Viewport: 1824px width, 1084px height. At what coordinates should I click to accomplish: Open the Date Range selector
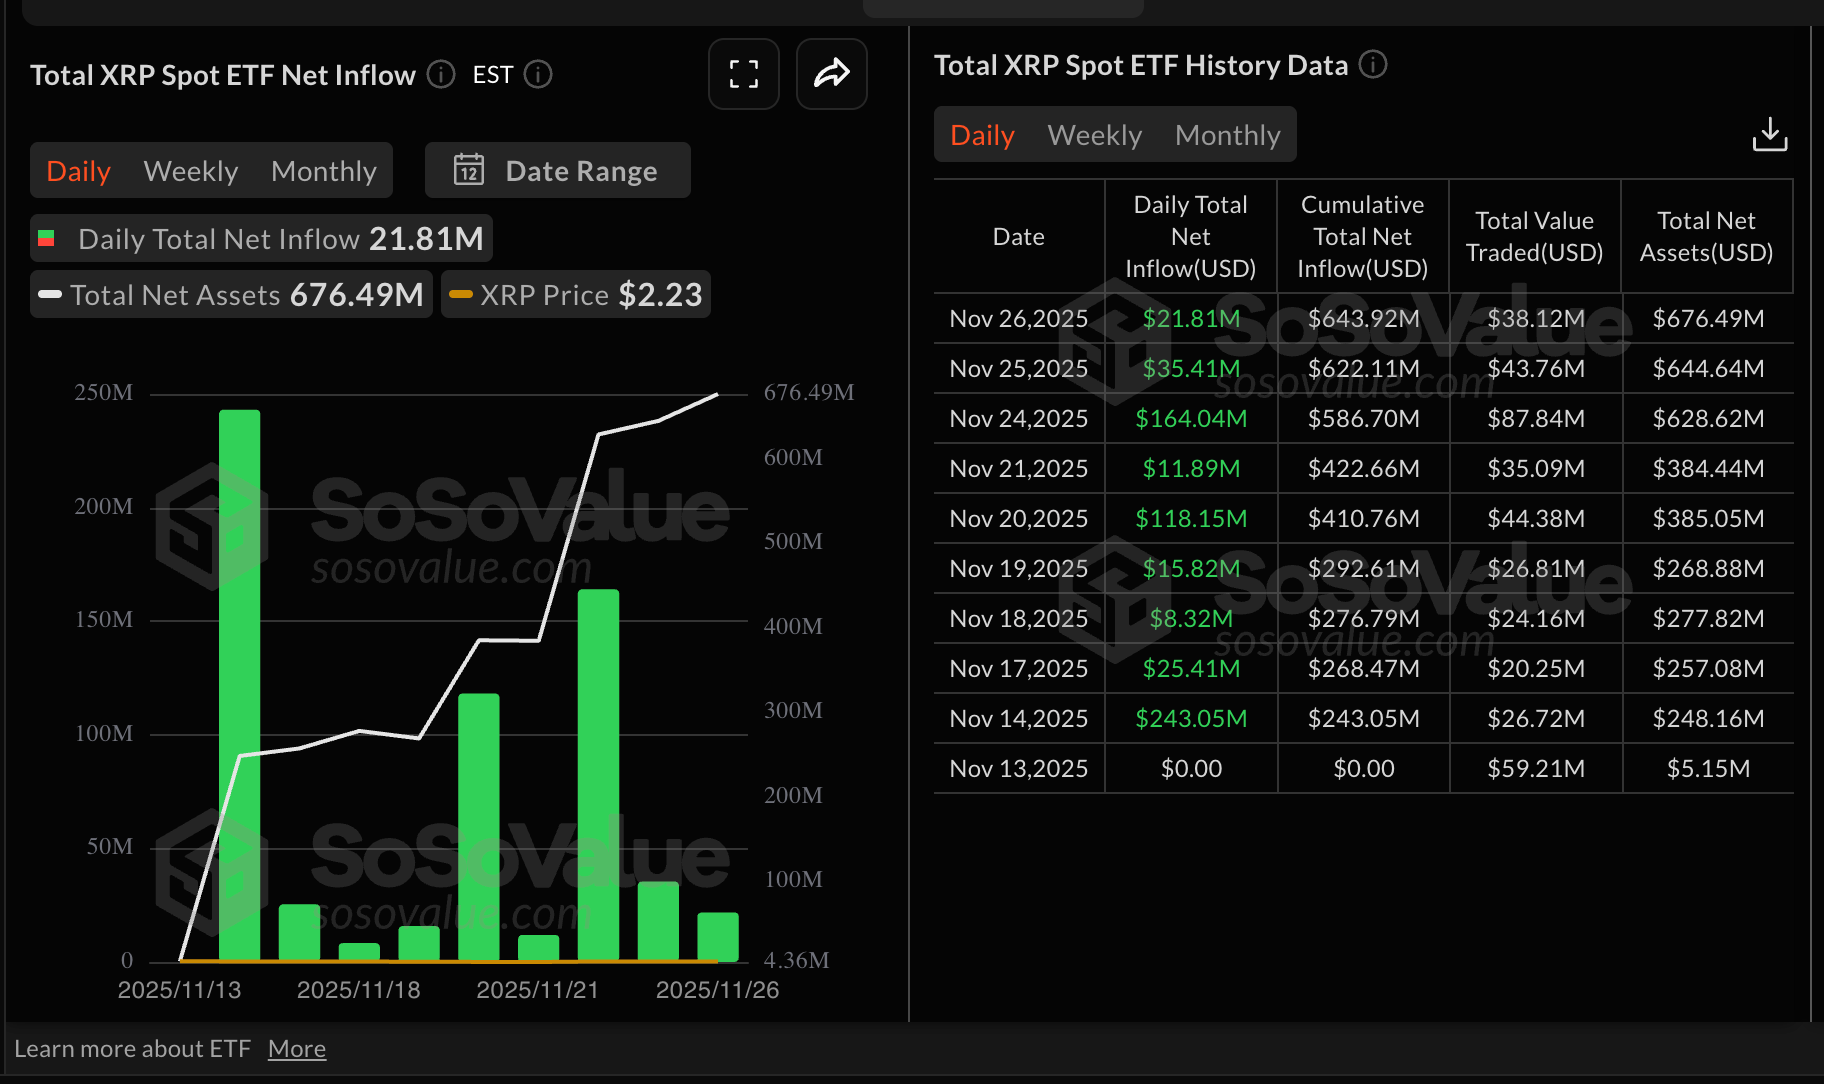[557, 170]
